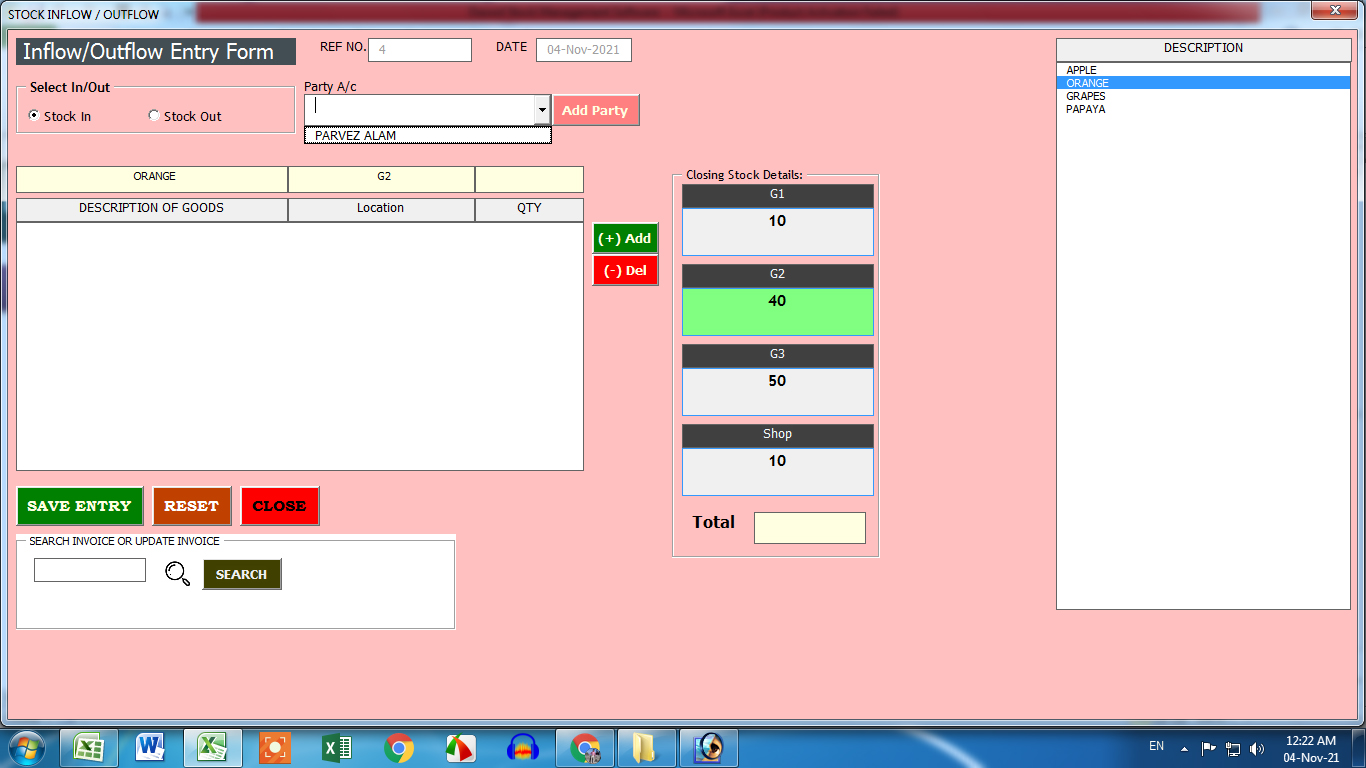Show hidden system tray icons arrow

click(1184, 748)
